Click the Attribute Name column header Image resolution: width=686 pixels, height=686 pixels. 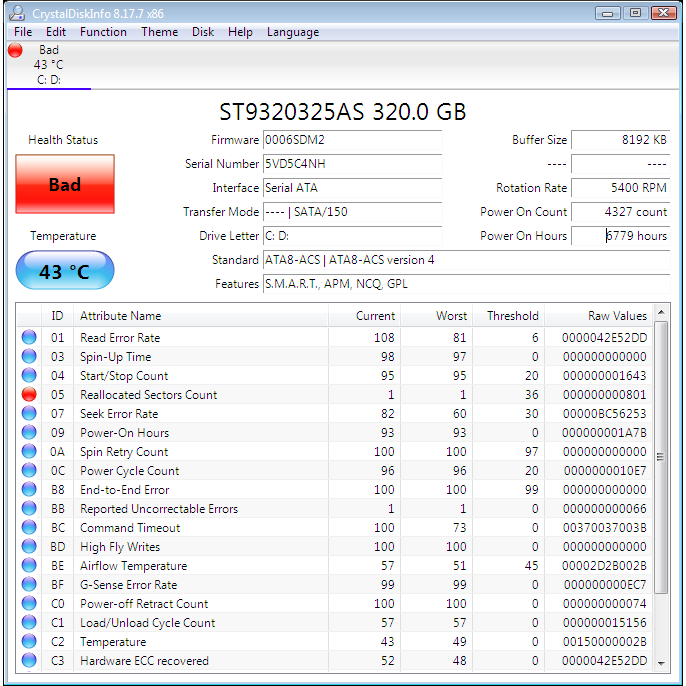click(x=201, y=315)
